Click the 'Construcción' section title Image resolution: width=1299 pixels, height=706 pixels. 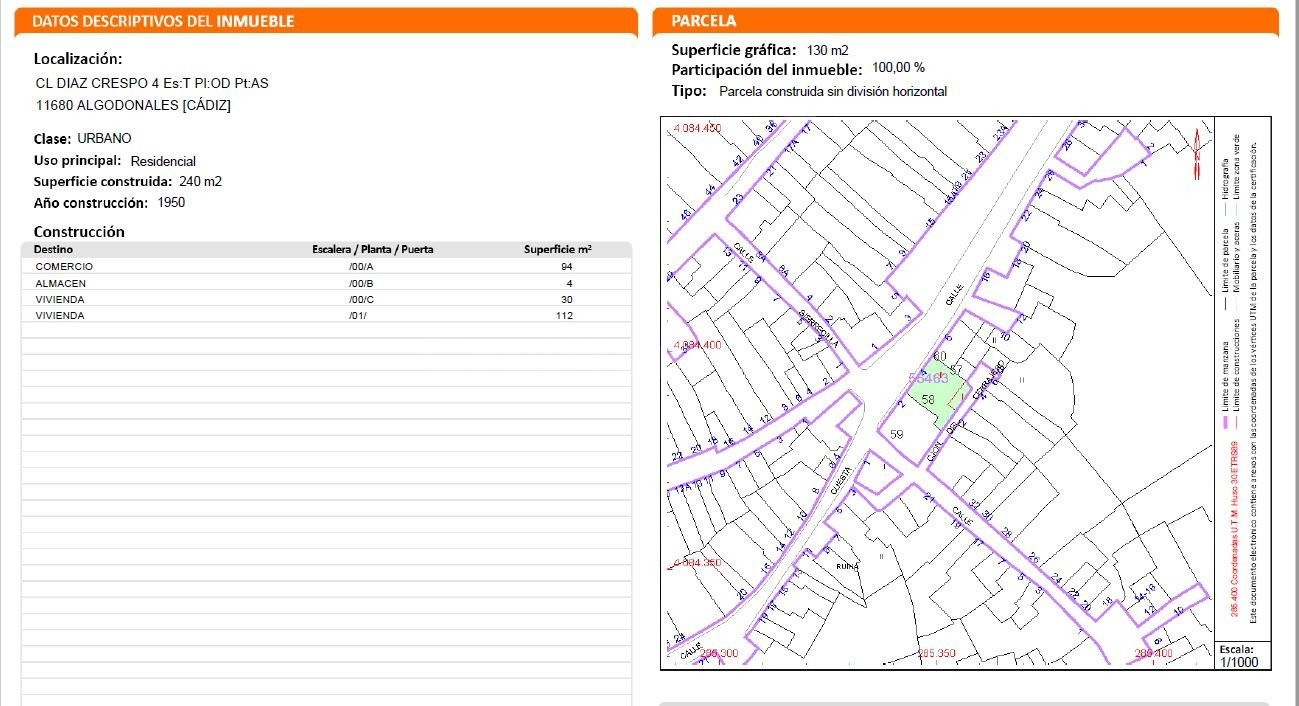pos(79,231)
